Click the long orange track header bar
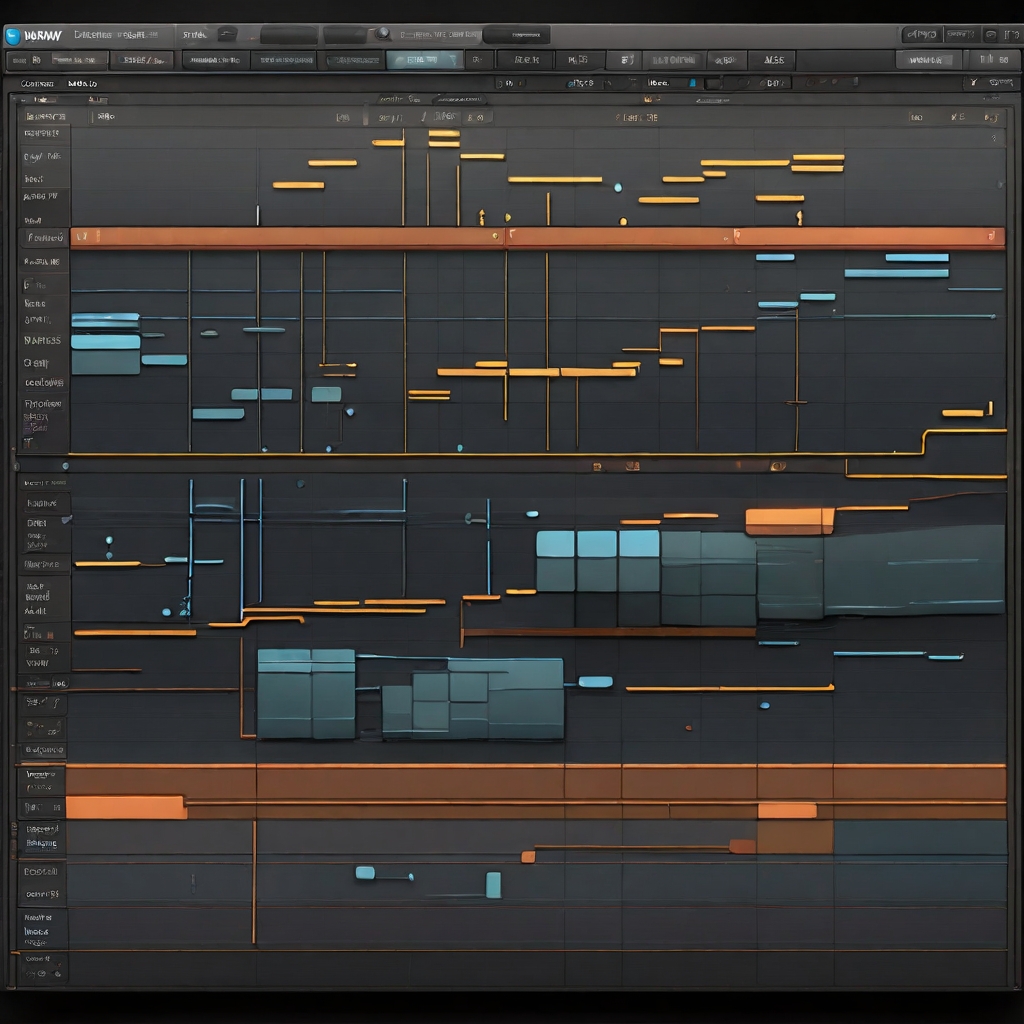Viewport: 1024px width, 1024px height. coord(537,237)
